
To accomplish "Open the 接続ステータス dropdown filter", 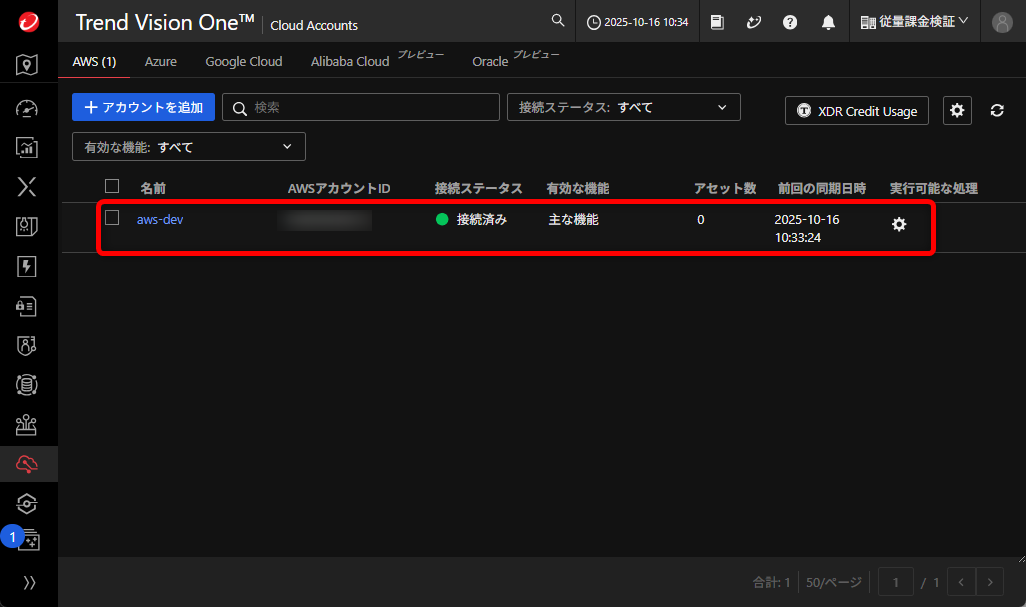I will 624,108.
